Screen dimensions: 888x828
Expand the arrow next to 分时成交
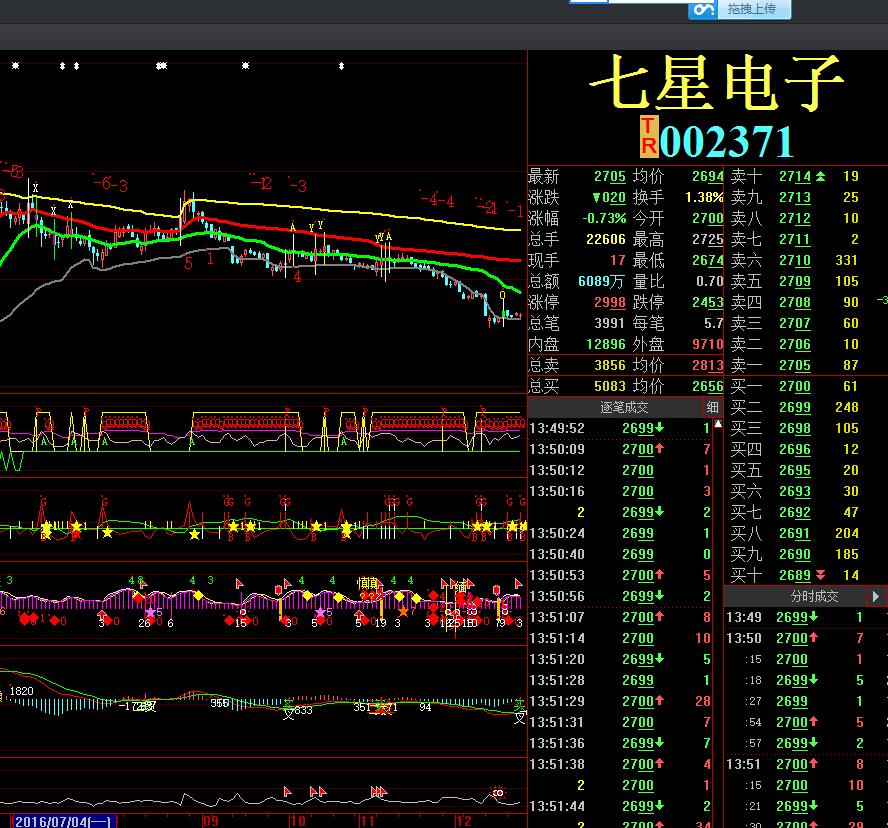876,596
